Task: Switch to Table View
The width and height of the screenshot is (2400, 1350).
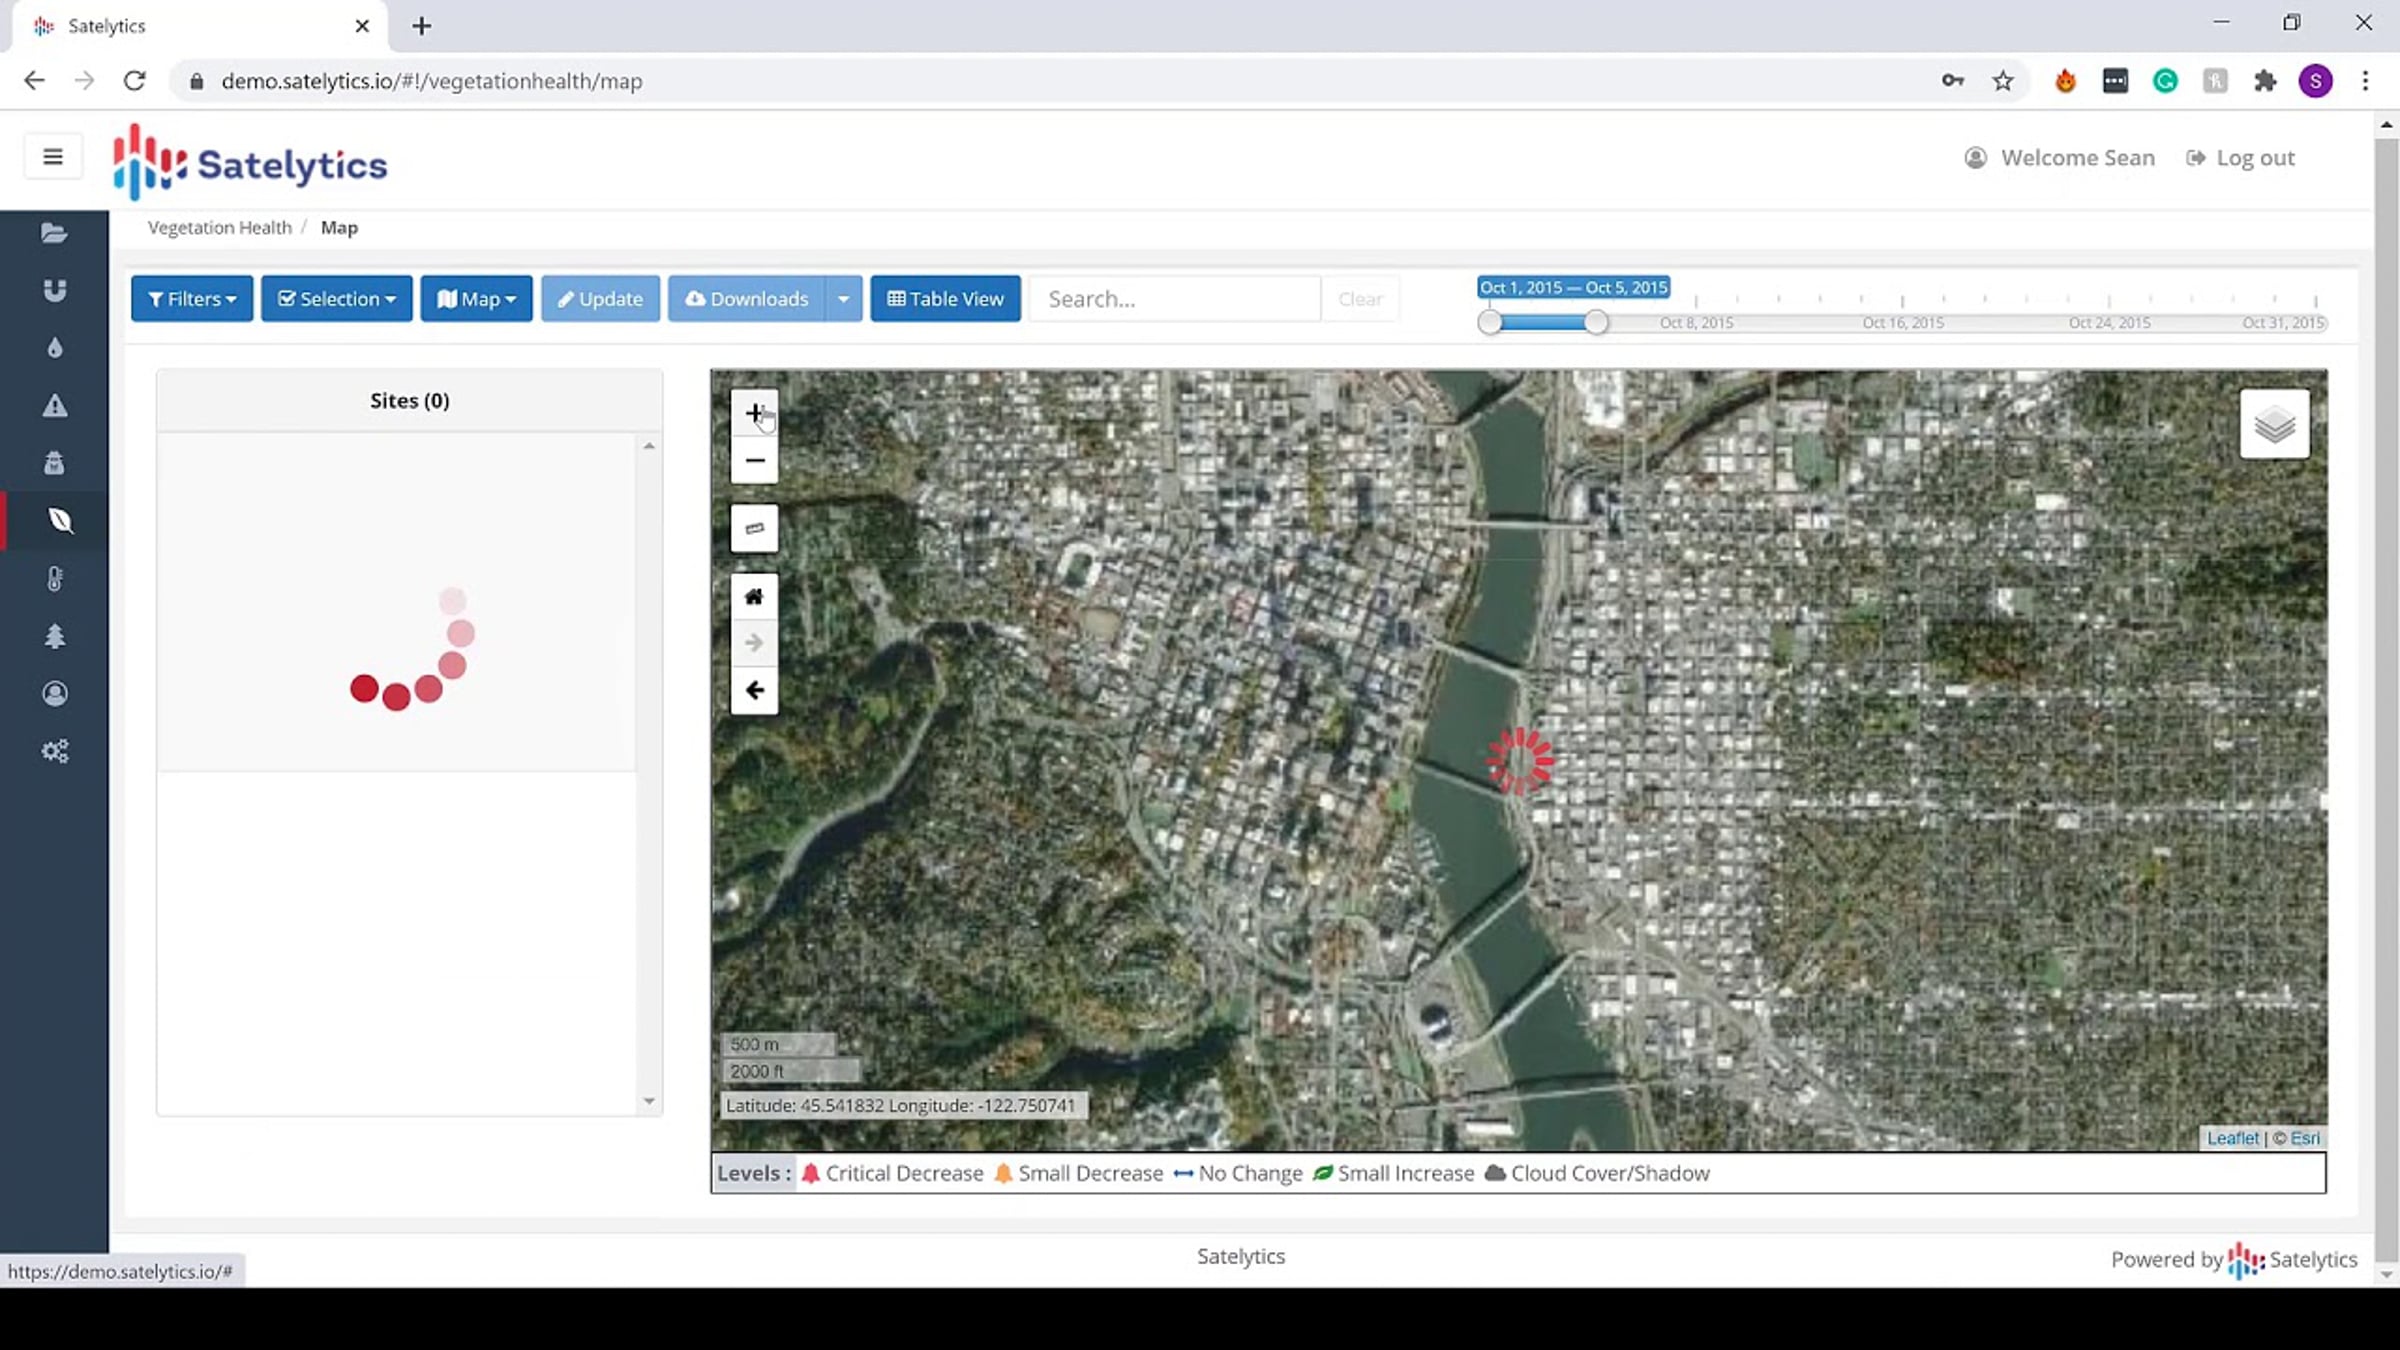Action: coord(945,299)
